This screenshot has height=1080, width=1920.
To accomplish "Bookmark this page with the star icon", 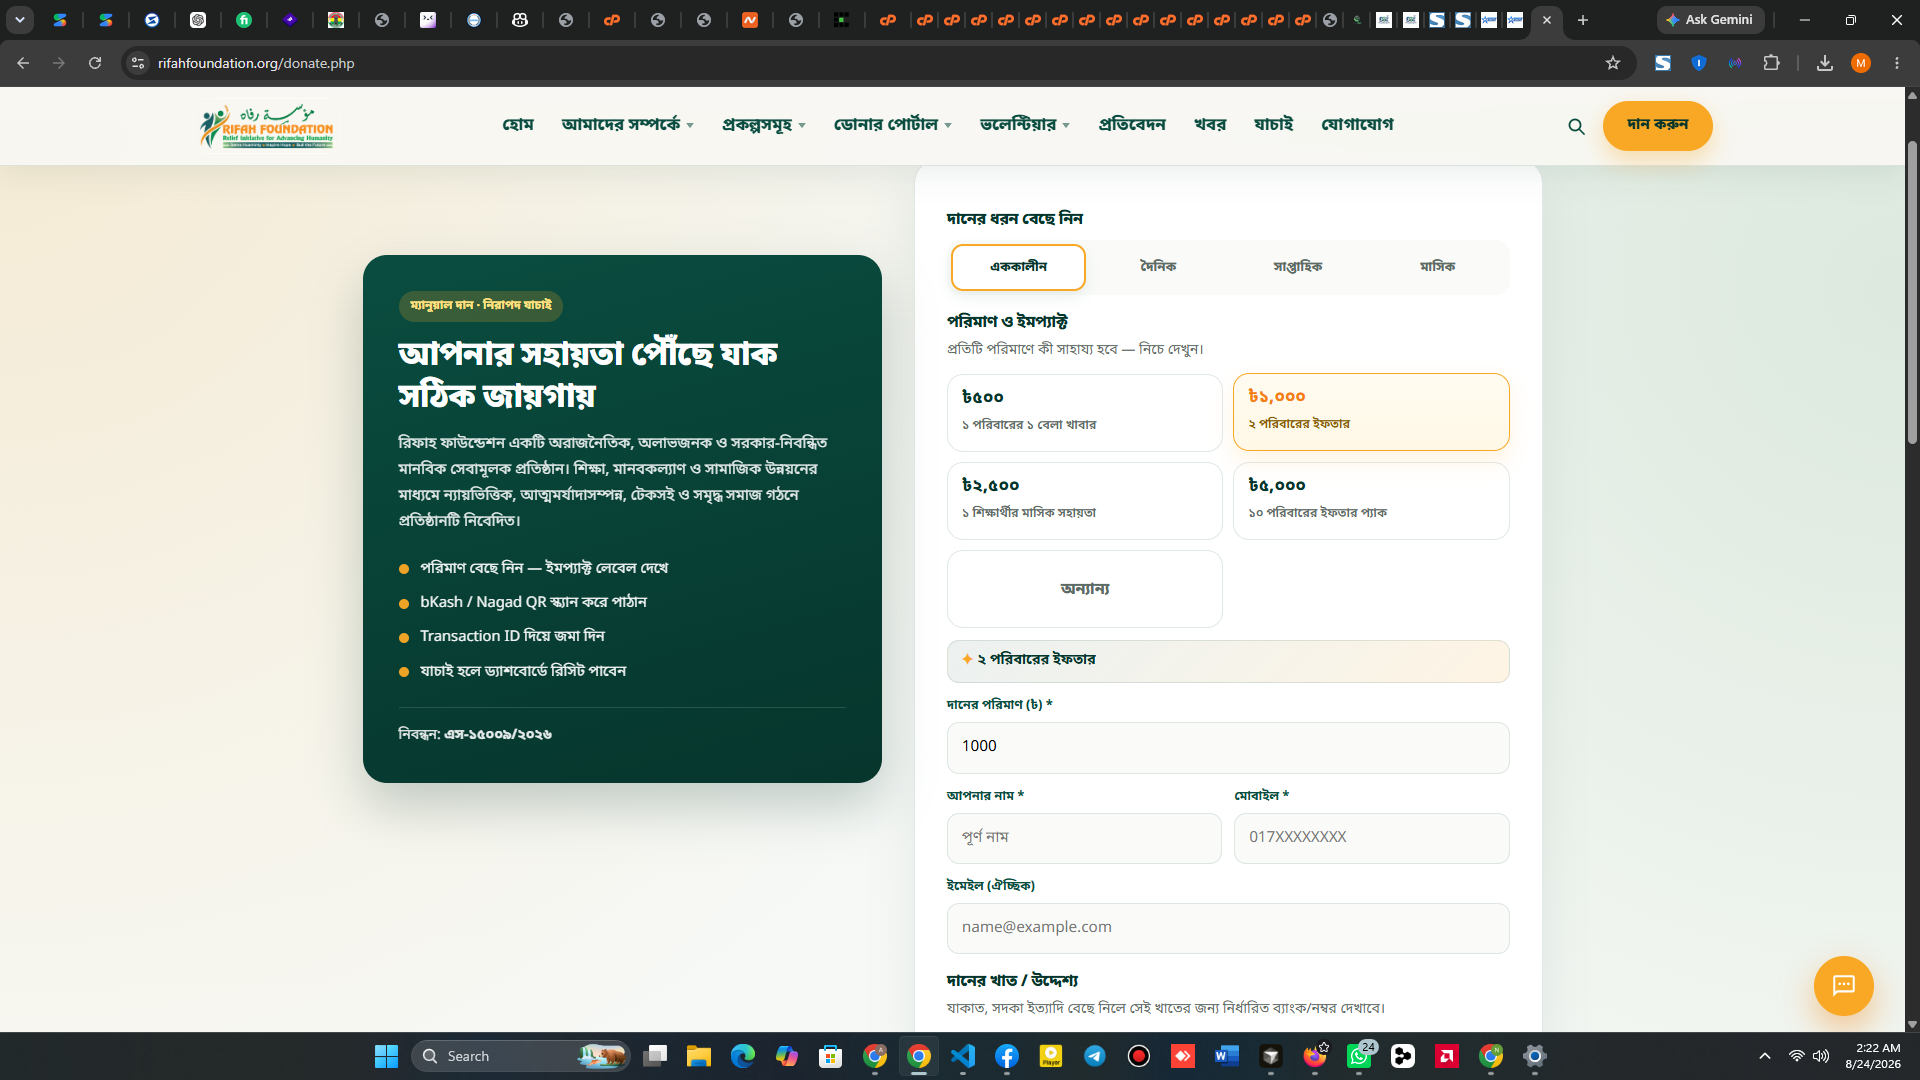I will click(1612, 63).
